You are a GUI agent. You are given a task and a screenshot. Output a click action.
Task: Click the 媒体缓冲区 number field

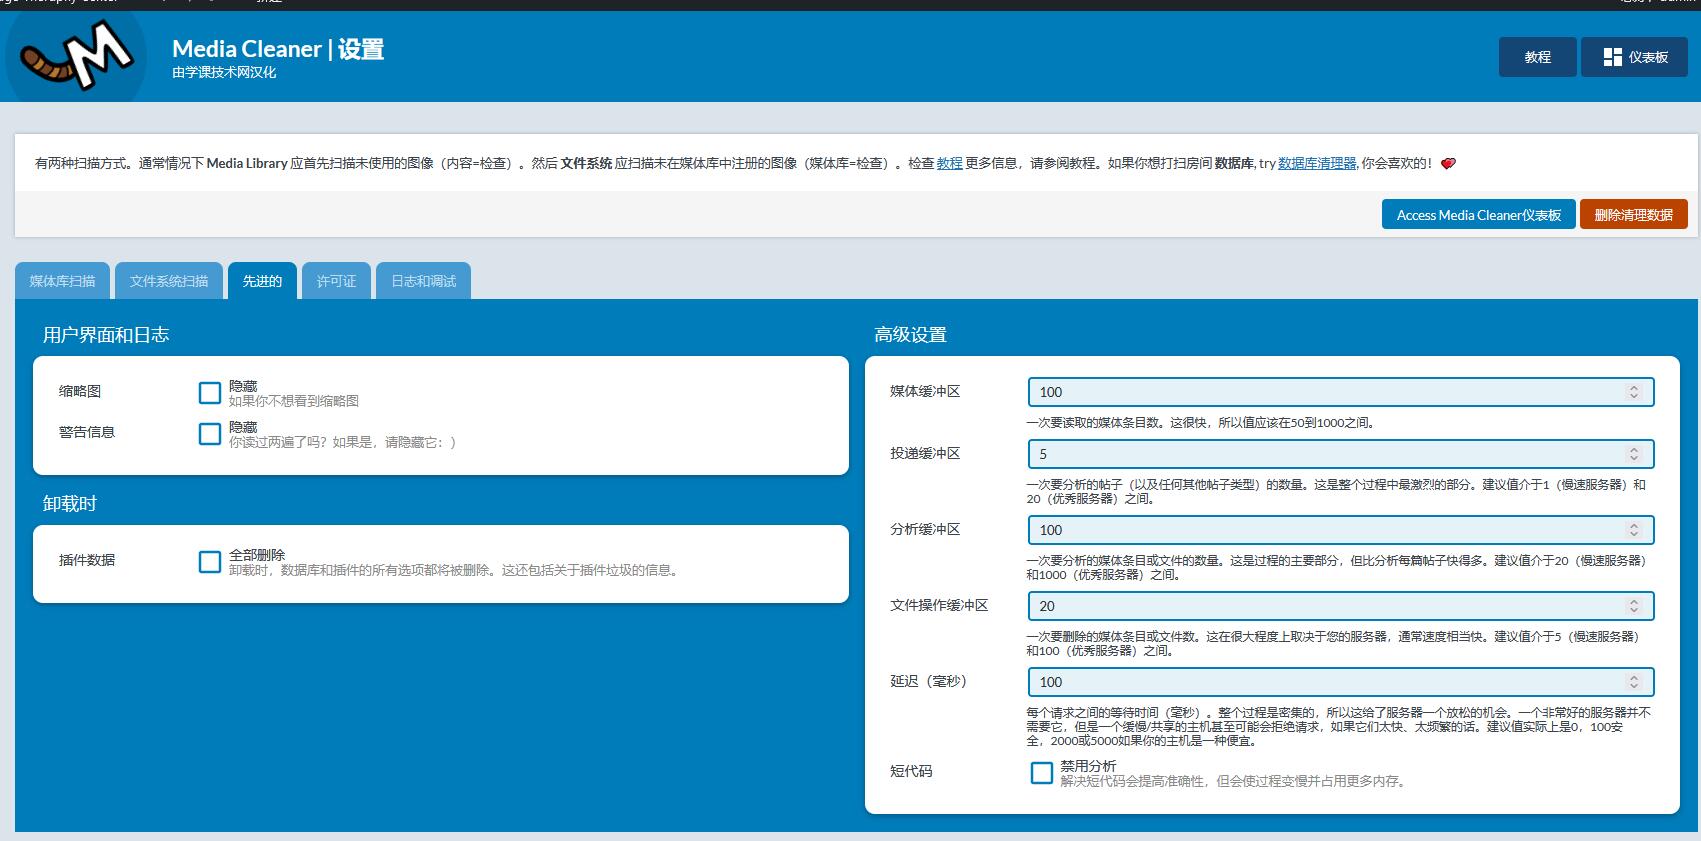1341,392
